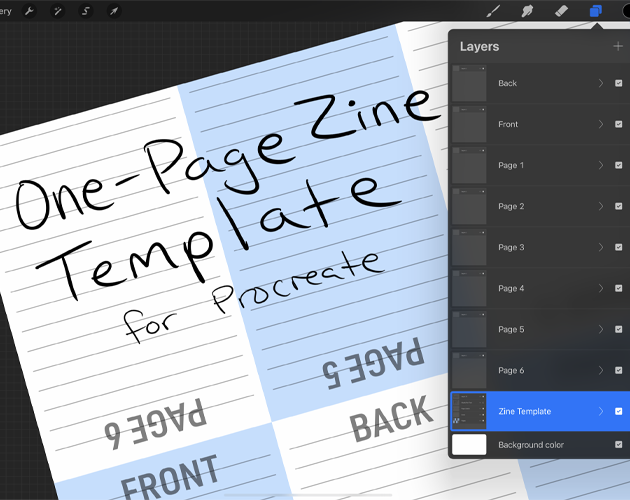Select the Smudge finger tool
630x500 pixels.
pos(527,11)
